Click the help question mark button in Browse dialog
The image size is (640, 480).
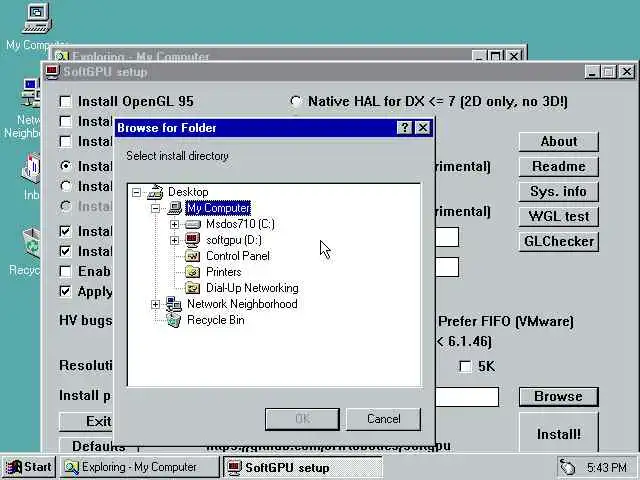click(404, 128)
